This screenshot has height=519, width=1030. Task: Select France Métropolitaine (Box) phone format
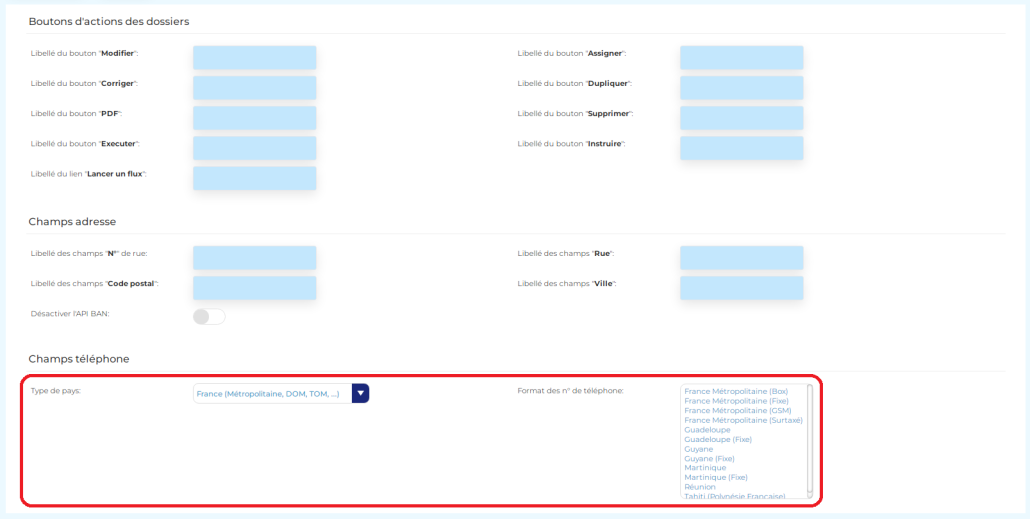(736, 391)
